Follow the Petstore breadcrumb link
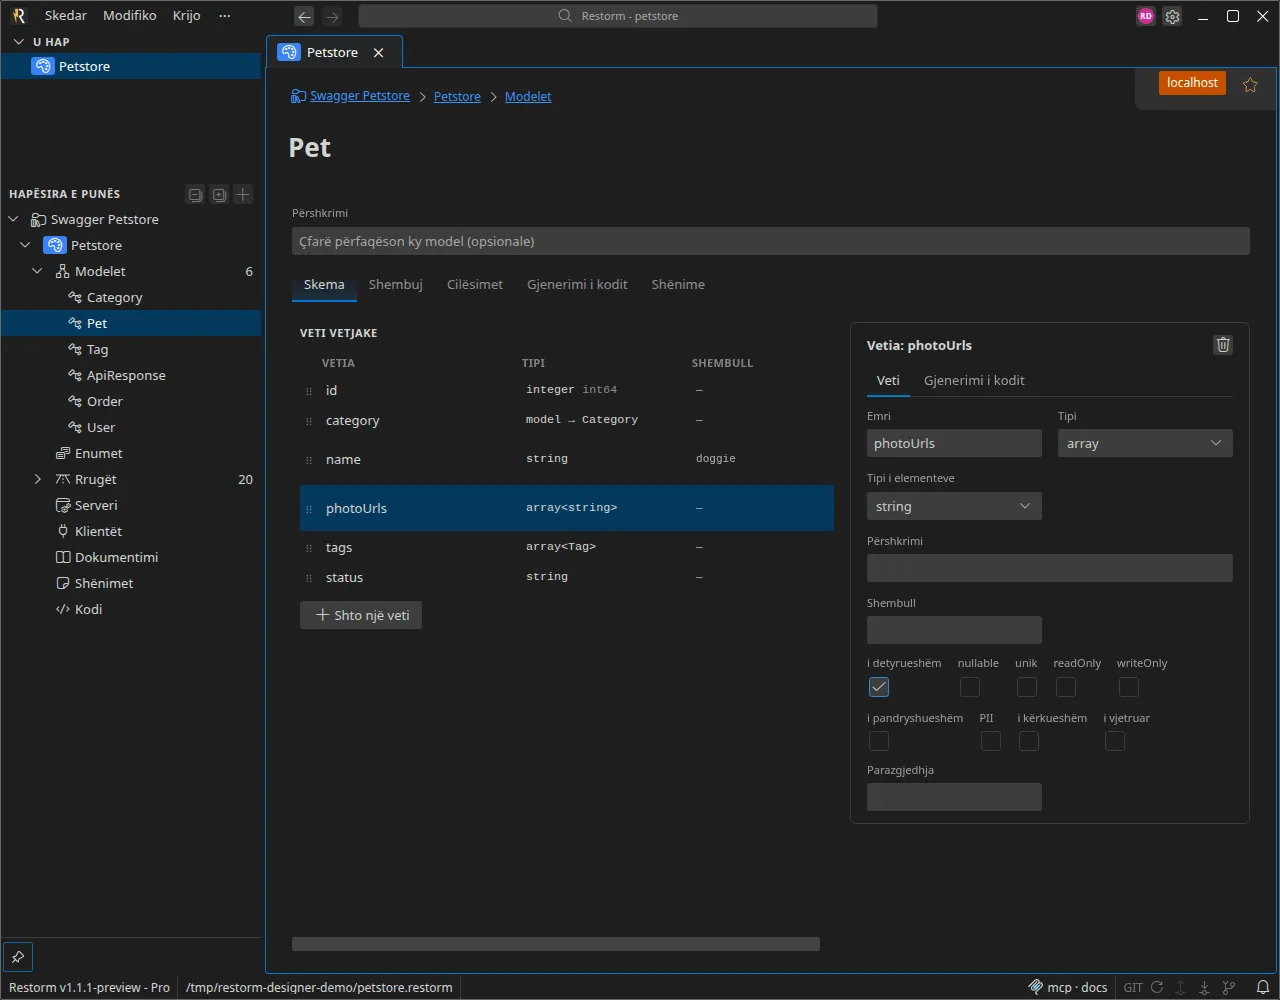The height and width of the screenshot is (1000, 1280). pos(457,96)
